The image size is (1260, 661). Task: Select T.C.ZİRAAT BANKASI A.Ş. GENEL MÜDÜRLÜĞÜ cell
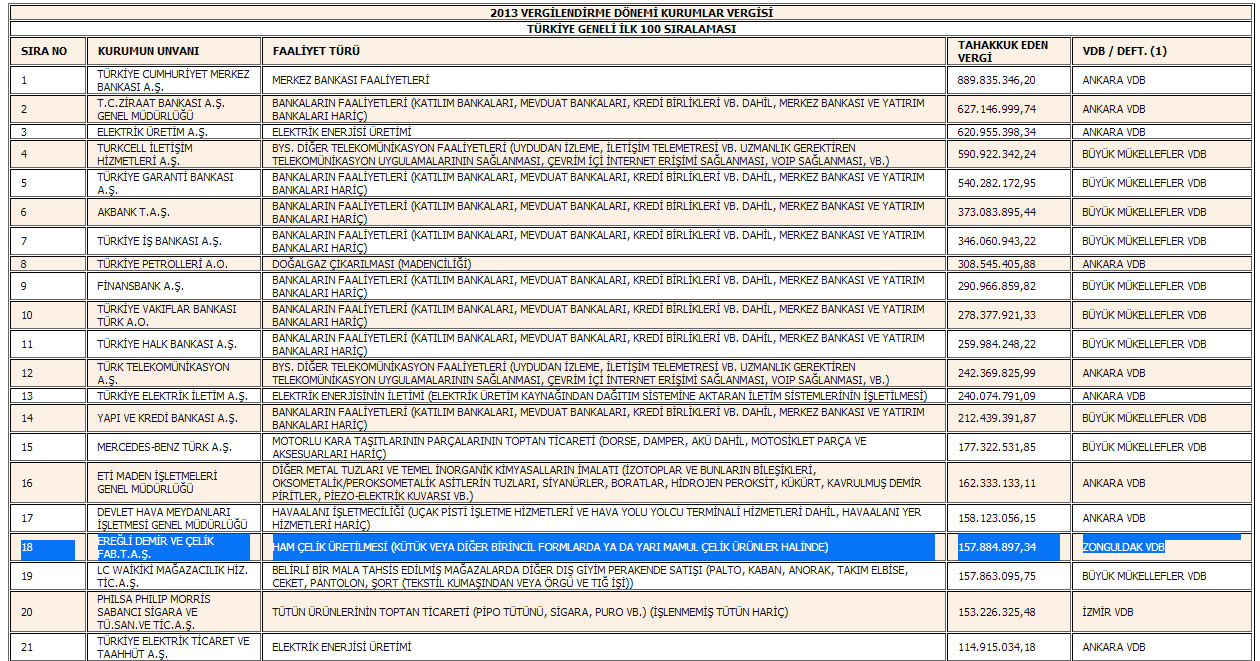coord(174,109)
